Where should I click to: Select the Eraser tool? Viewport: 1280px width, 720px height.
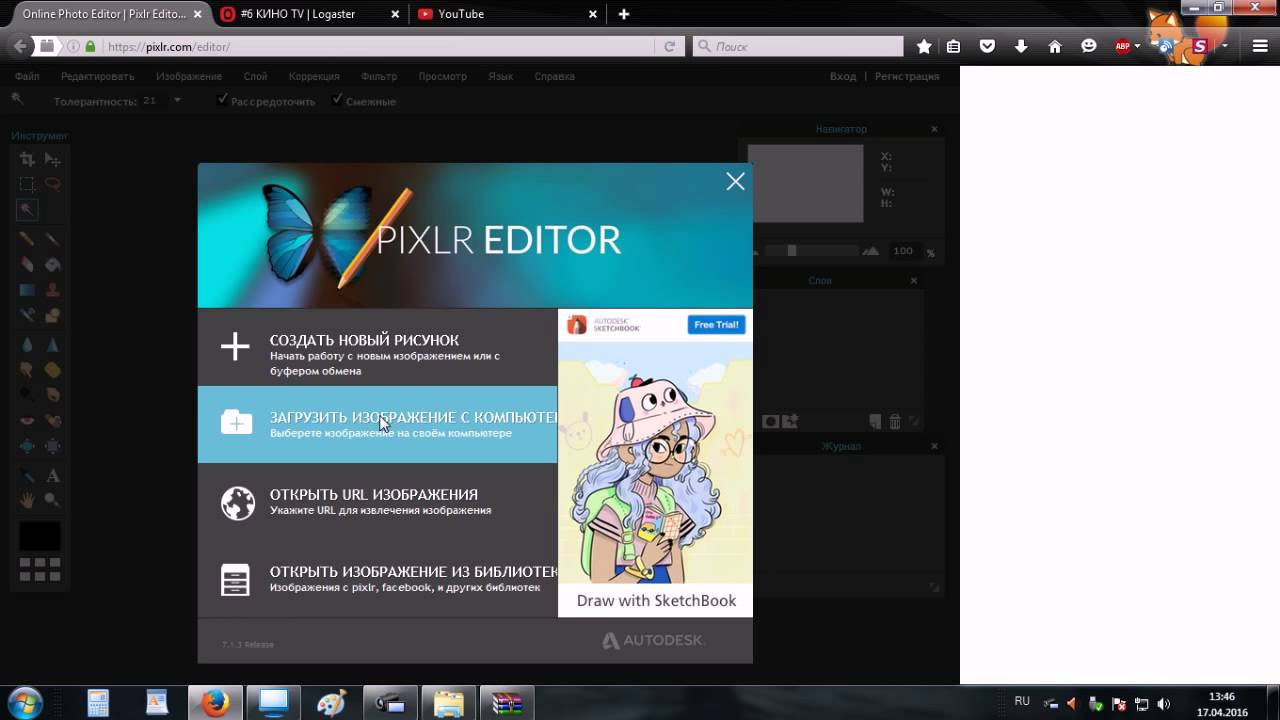[27, 265]
